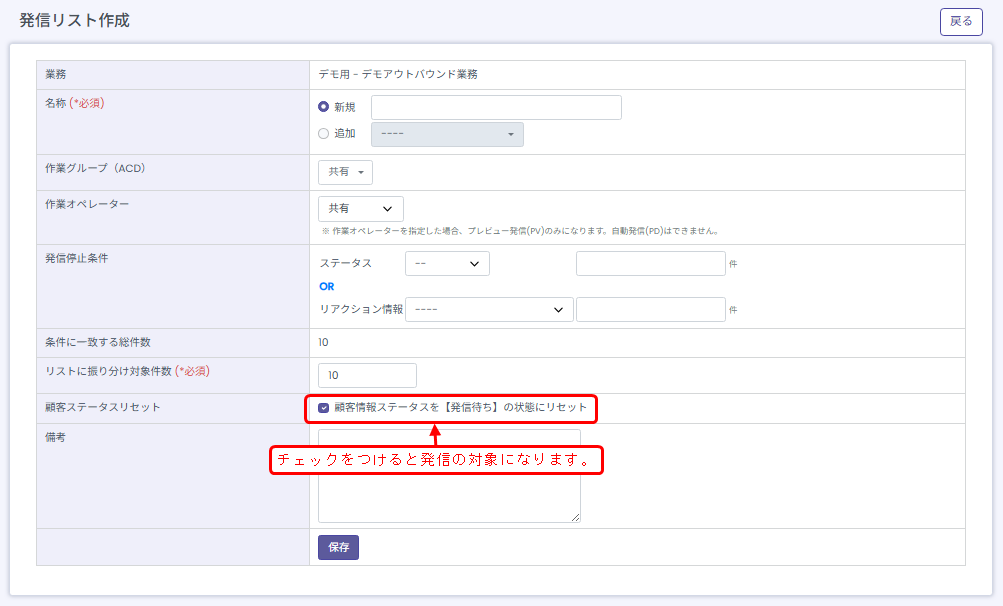1003x606 pixels.
Task: Expand the 作業グループ（ACD） 共有 dropdown
Action: coord(345,172)
